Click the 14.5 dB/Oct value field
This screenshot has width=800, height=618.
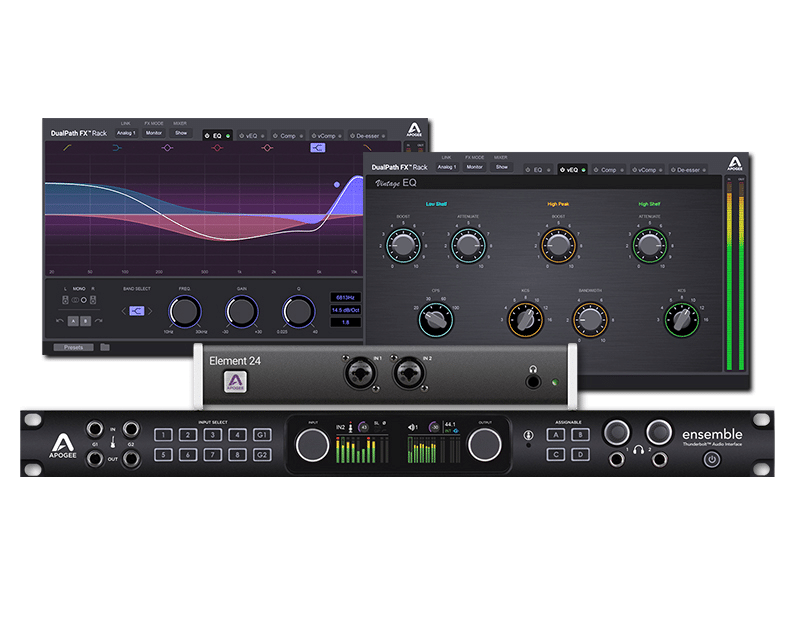pyautogui.click(x=345, y=310)
